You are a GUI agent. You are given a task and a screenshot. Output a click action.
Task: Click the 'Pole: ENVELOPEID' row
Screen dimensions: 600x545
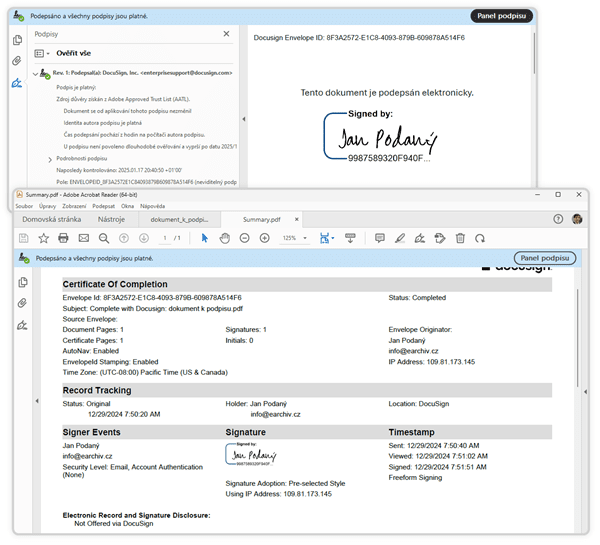pyautogui.click(x=147, y=183)
